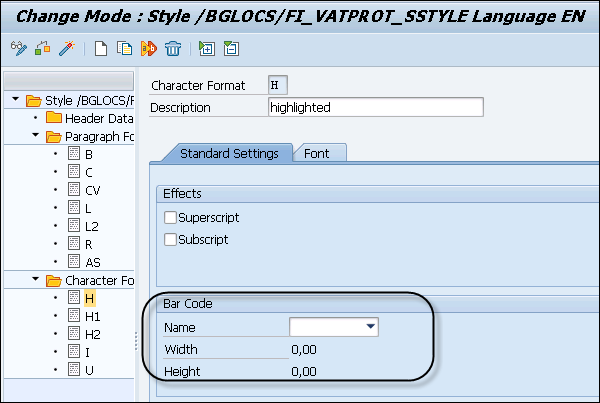Click the Delete trash can icon
This screenshot has height=403, width=600.
pos(173,48)
